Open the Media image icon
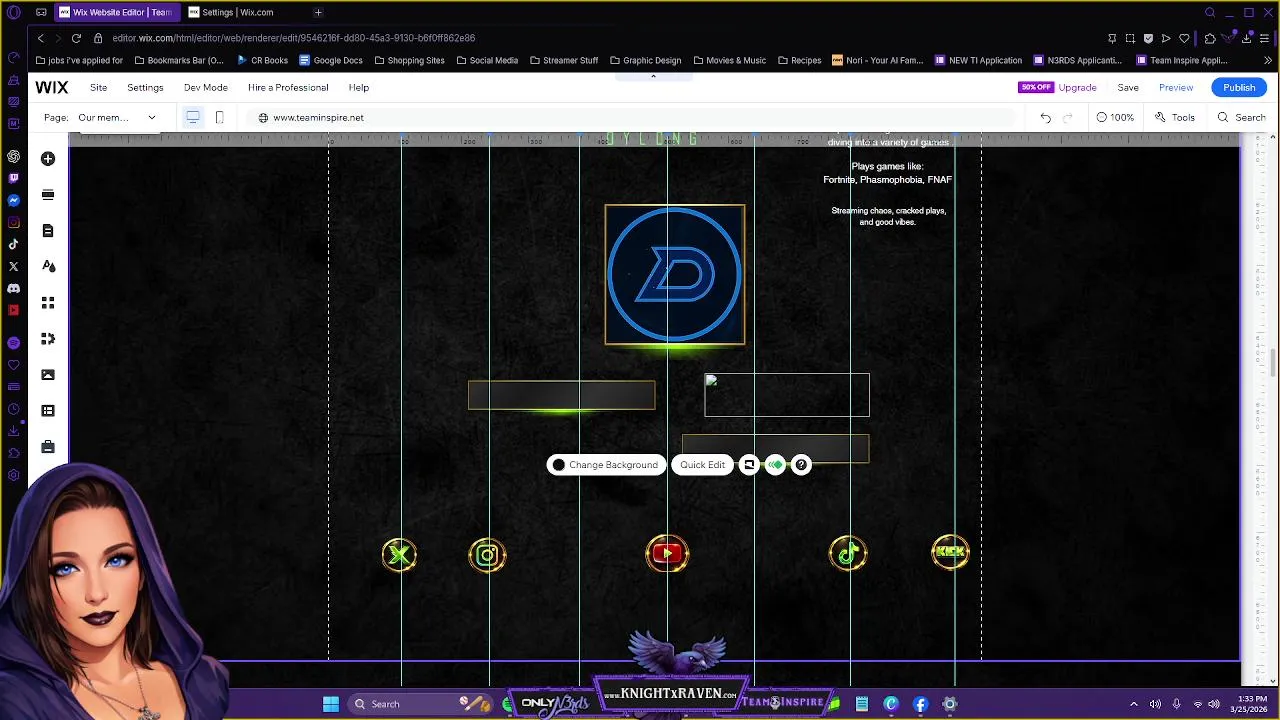Screen dimensions: 1280x720 pyautogui.click(x=48, y=375)
